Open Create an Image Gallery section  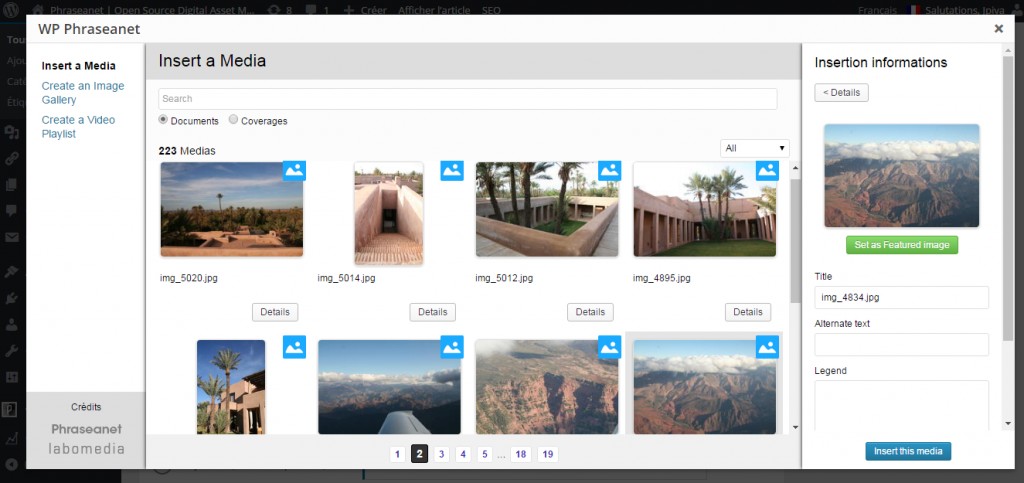click(83, 93)
